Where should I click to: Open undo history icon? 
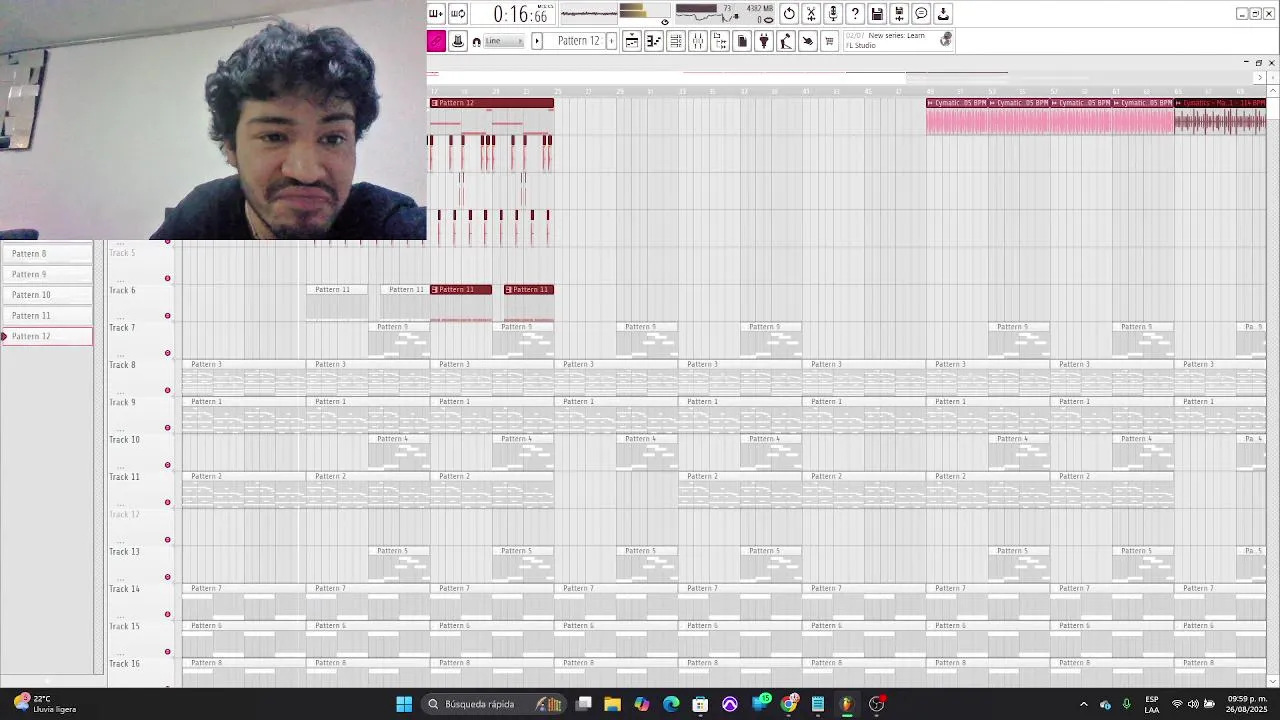click(x=789, y=13)
